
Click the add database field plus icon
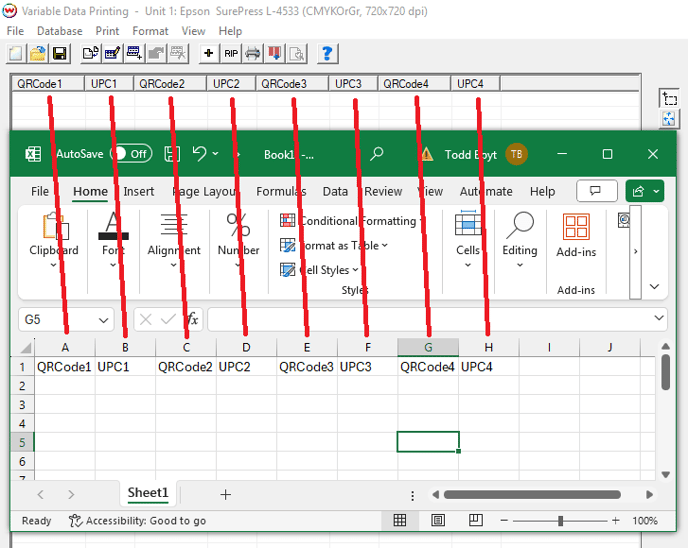coord(134,54)
